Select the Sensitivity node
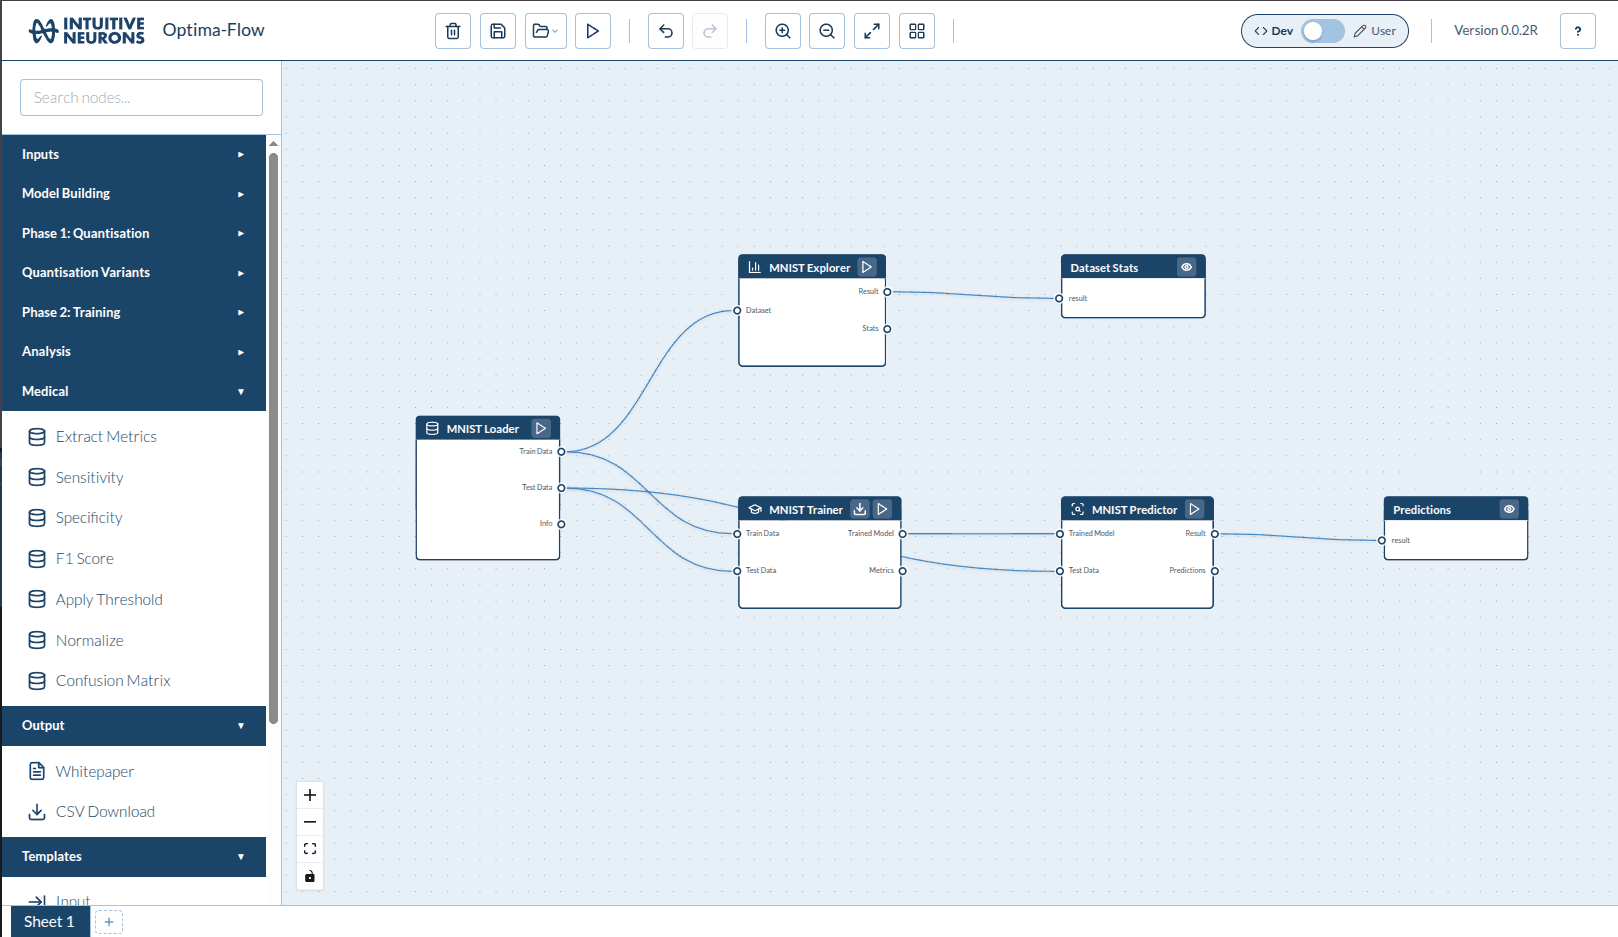 click(134, 478)
